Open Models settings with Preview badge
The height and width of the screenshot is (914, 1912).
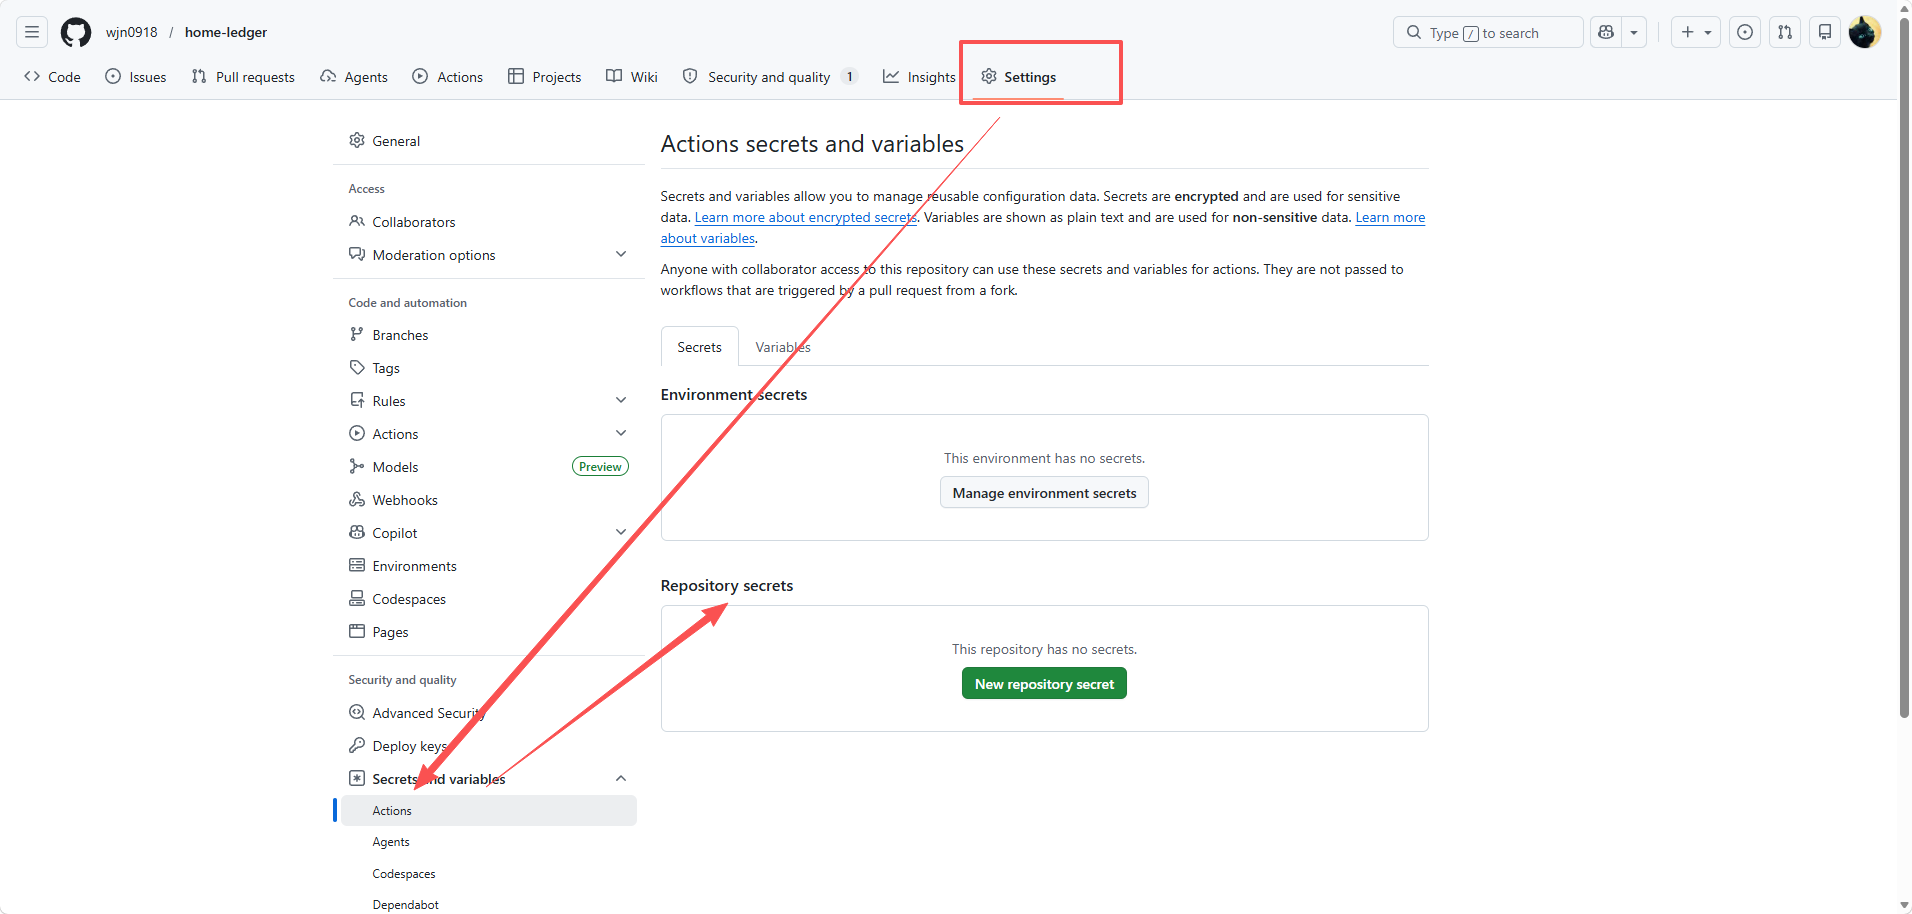point(489,467)
